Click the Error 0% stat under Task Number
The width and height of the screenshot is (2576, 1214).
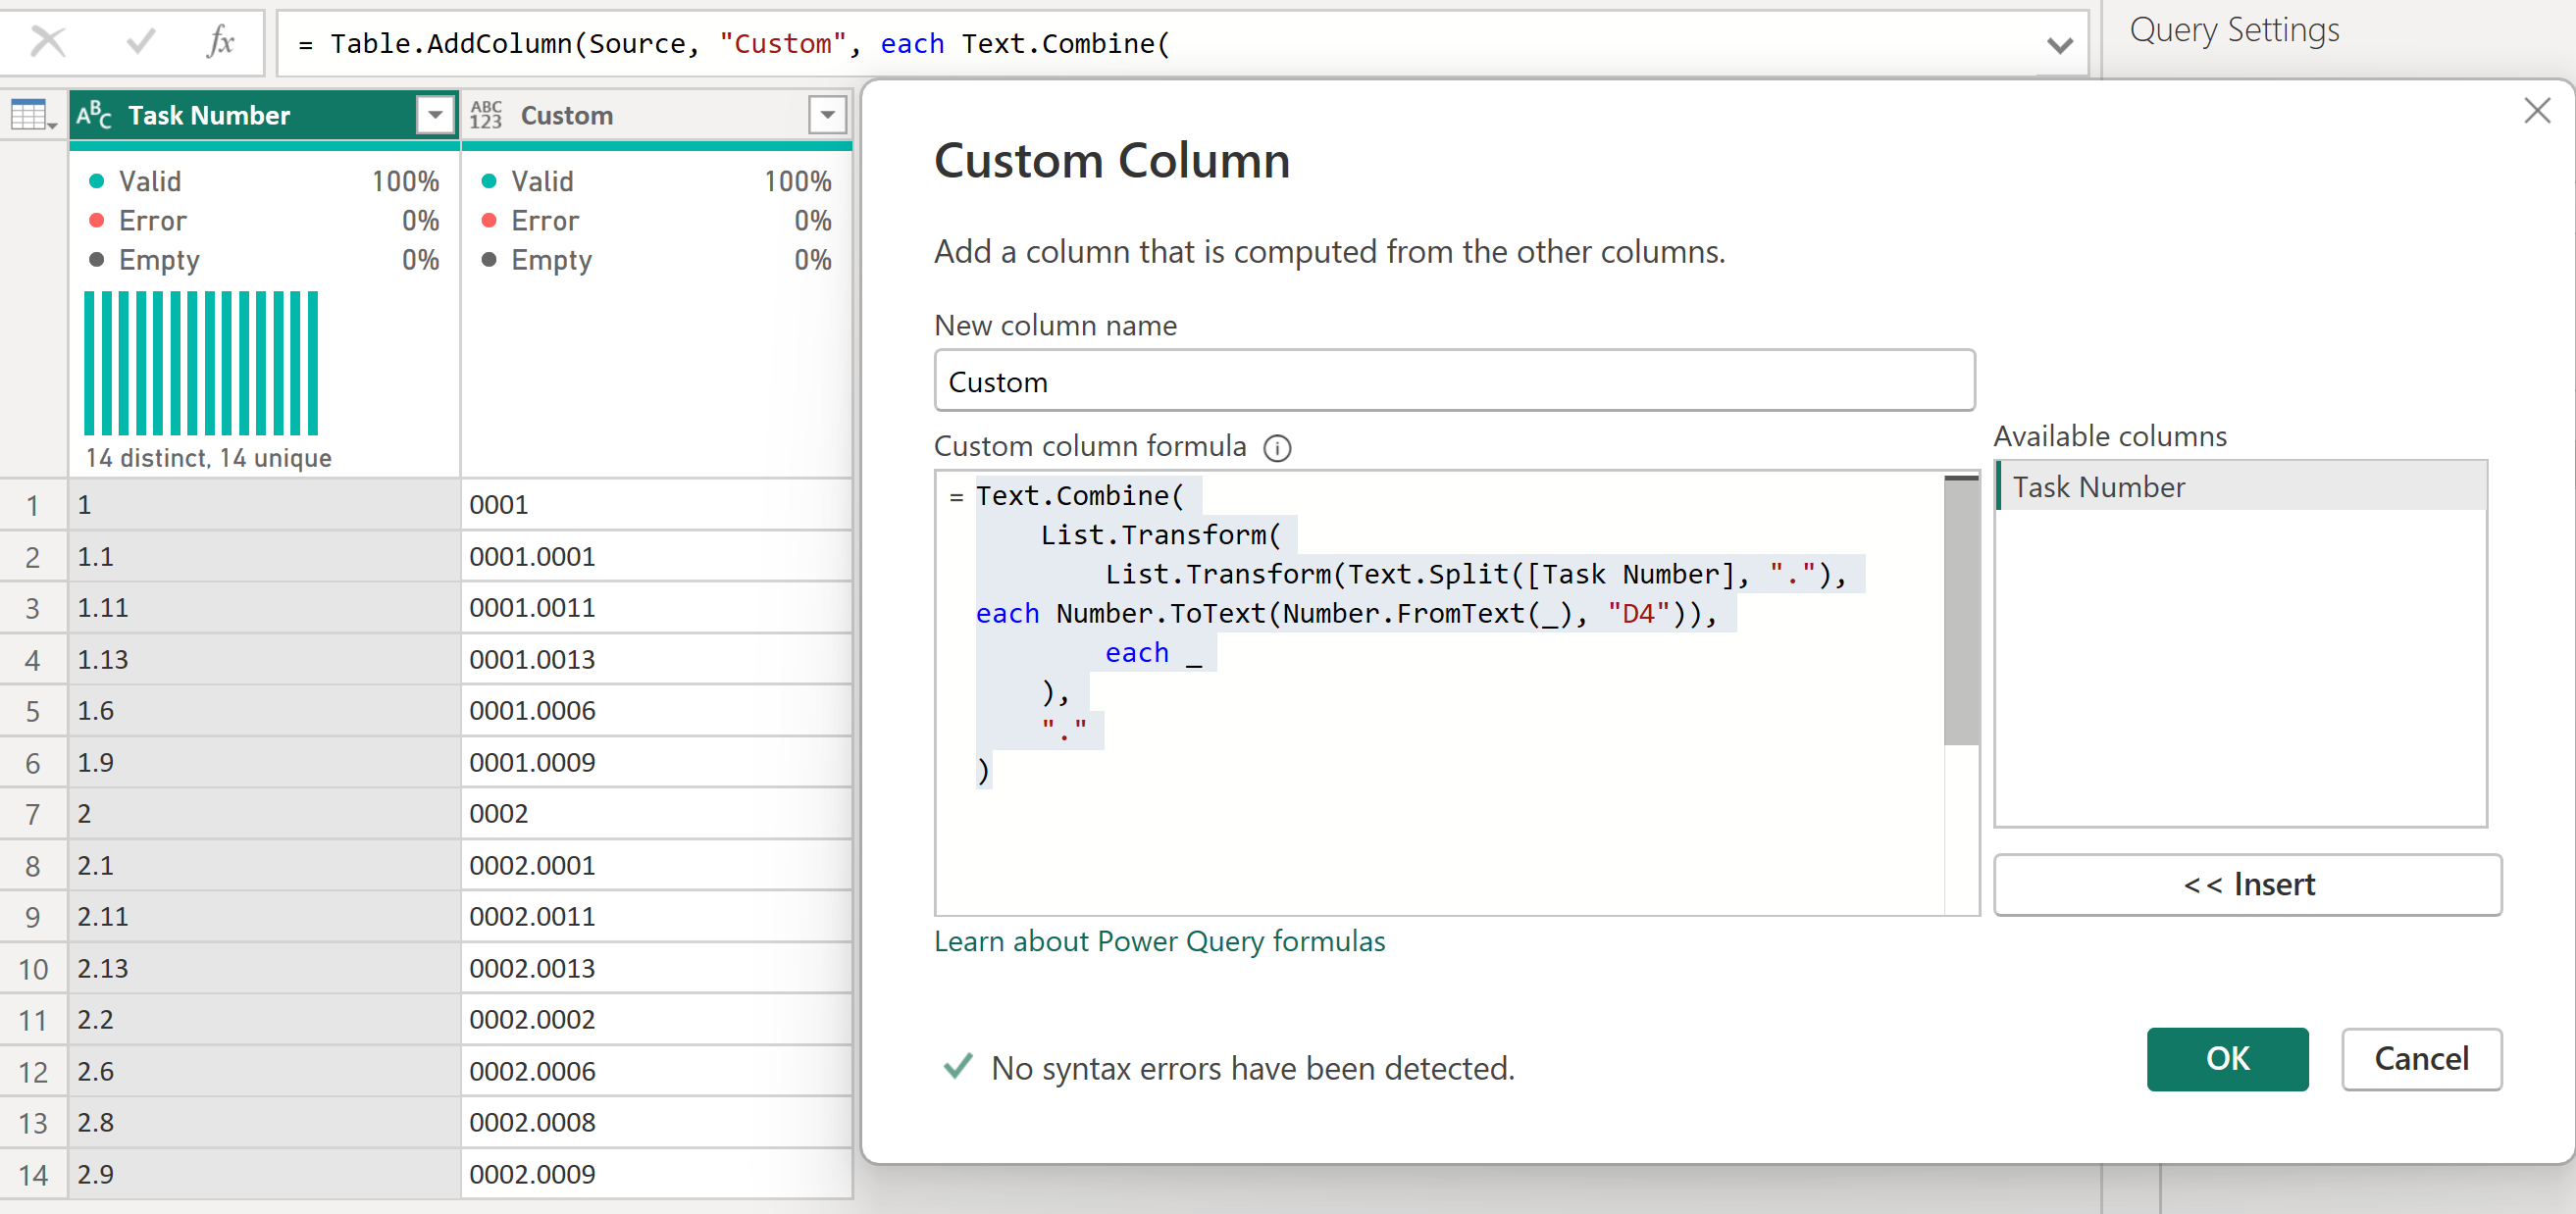[264, 220]
